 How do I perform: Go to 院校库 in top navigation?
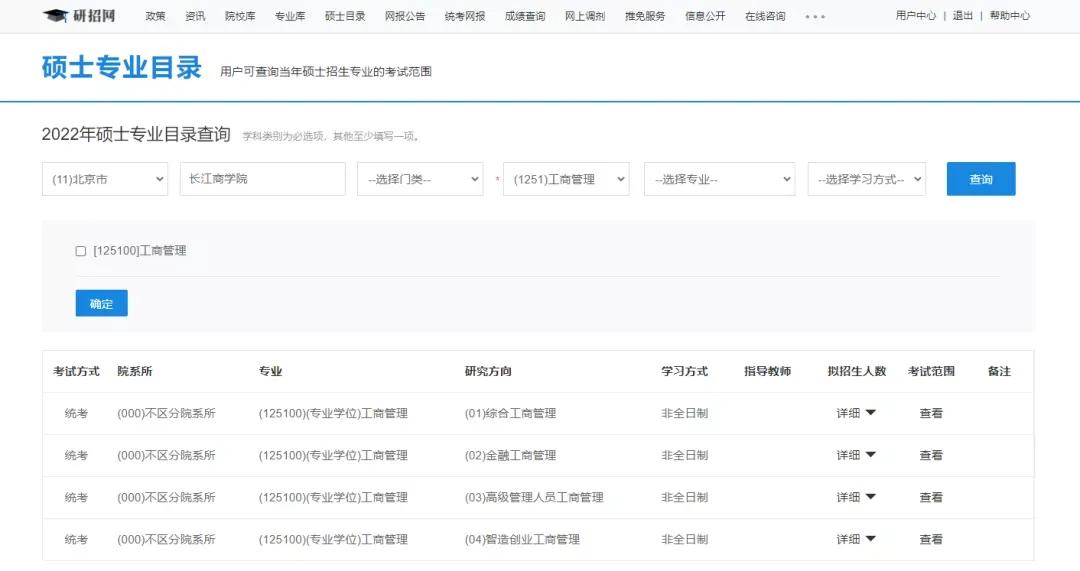click(x=240, y=16)
